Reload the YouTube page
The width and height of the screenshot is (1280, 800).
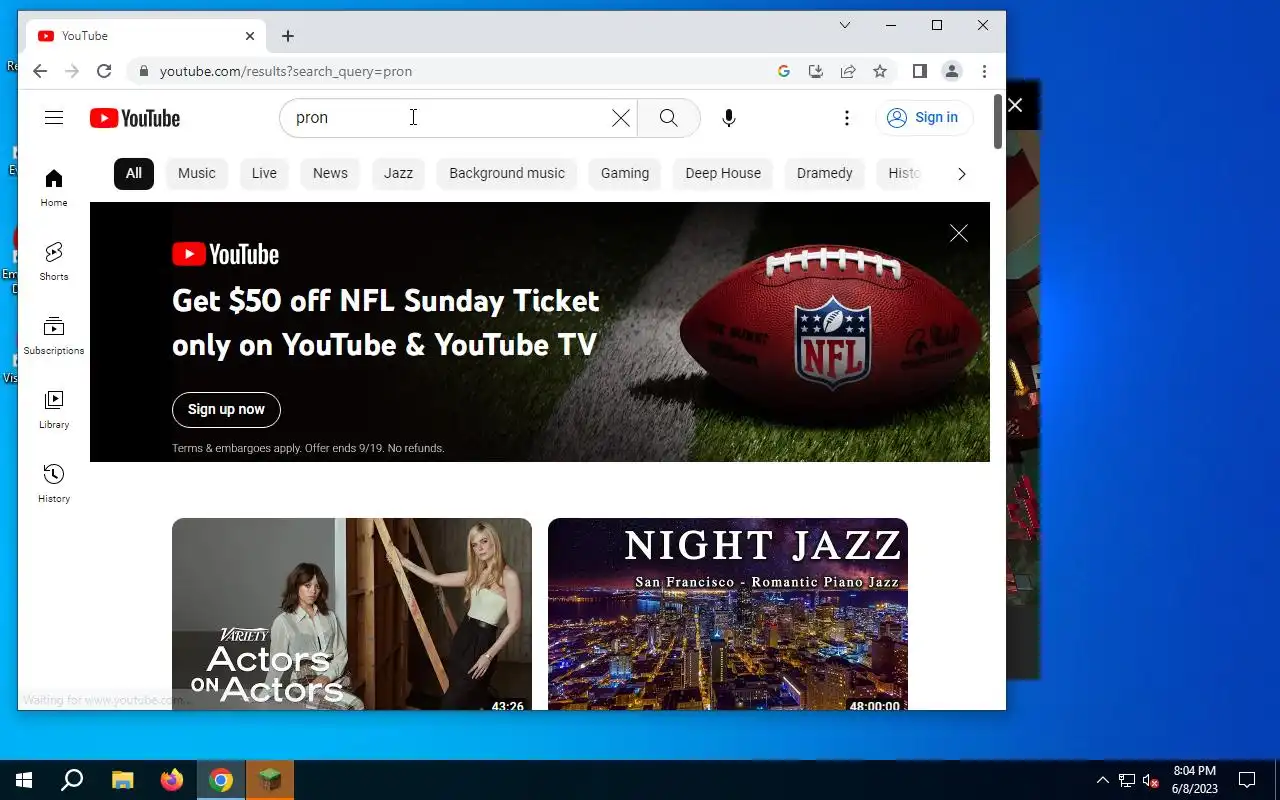coord(104,71)
